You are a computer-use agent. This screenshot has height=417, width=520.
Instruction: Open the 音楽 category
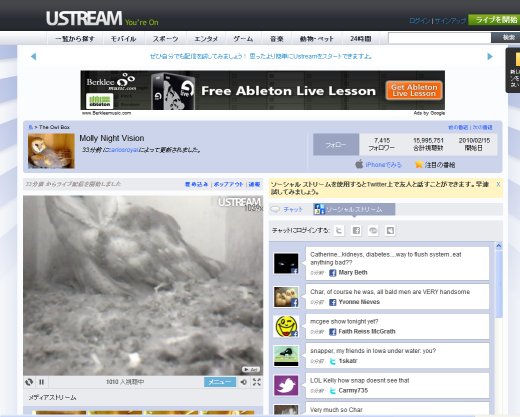coord(277,39)
